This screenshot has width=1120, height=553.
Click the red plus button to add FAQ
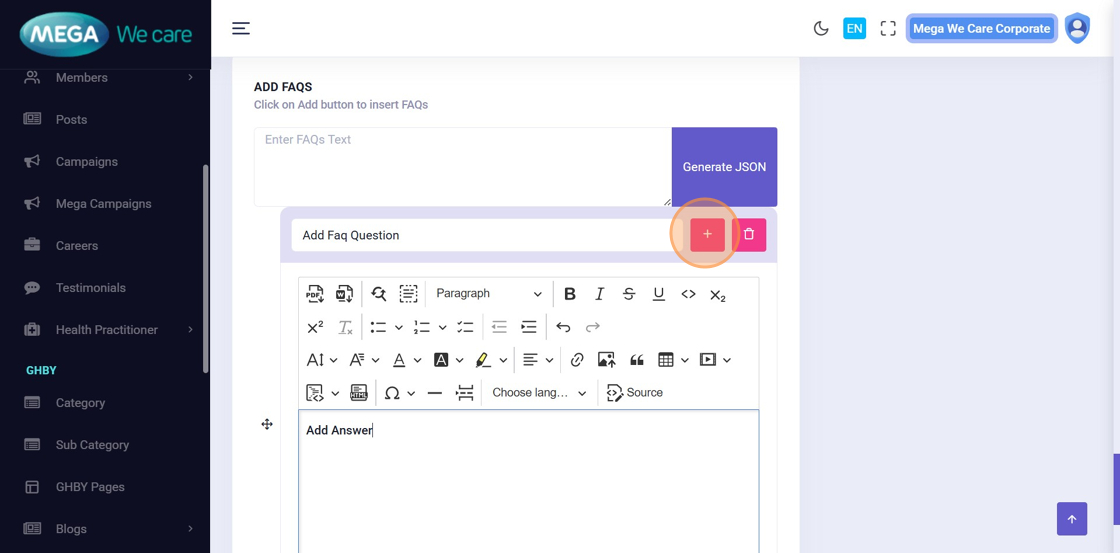click(x=707, y=235)
